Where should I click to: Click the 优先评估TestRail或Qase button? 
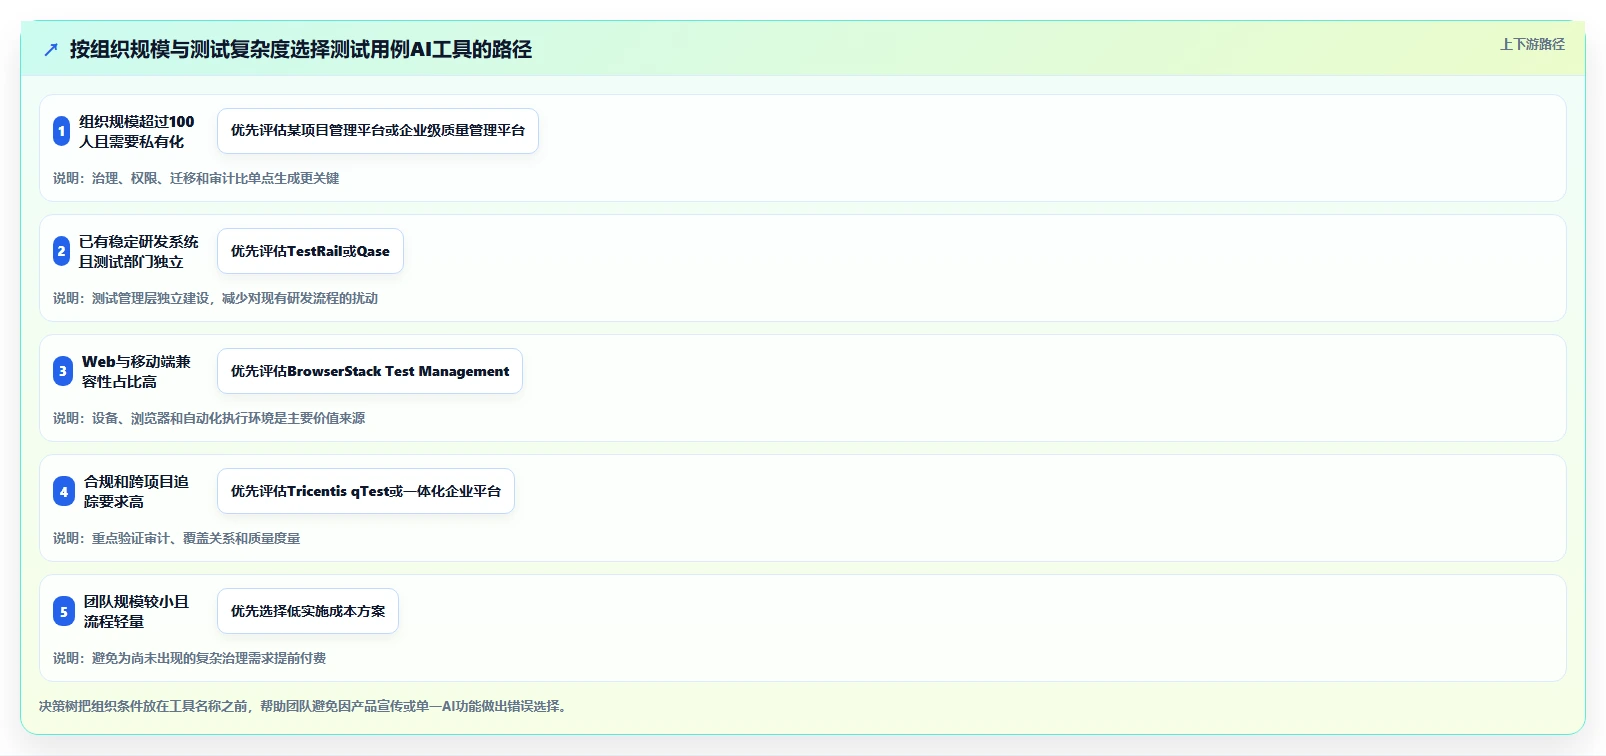coord(310,251)
